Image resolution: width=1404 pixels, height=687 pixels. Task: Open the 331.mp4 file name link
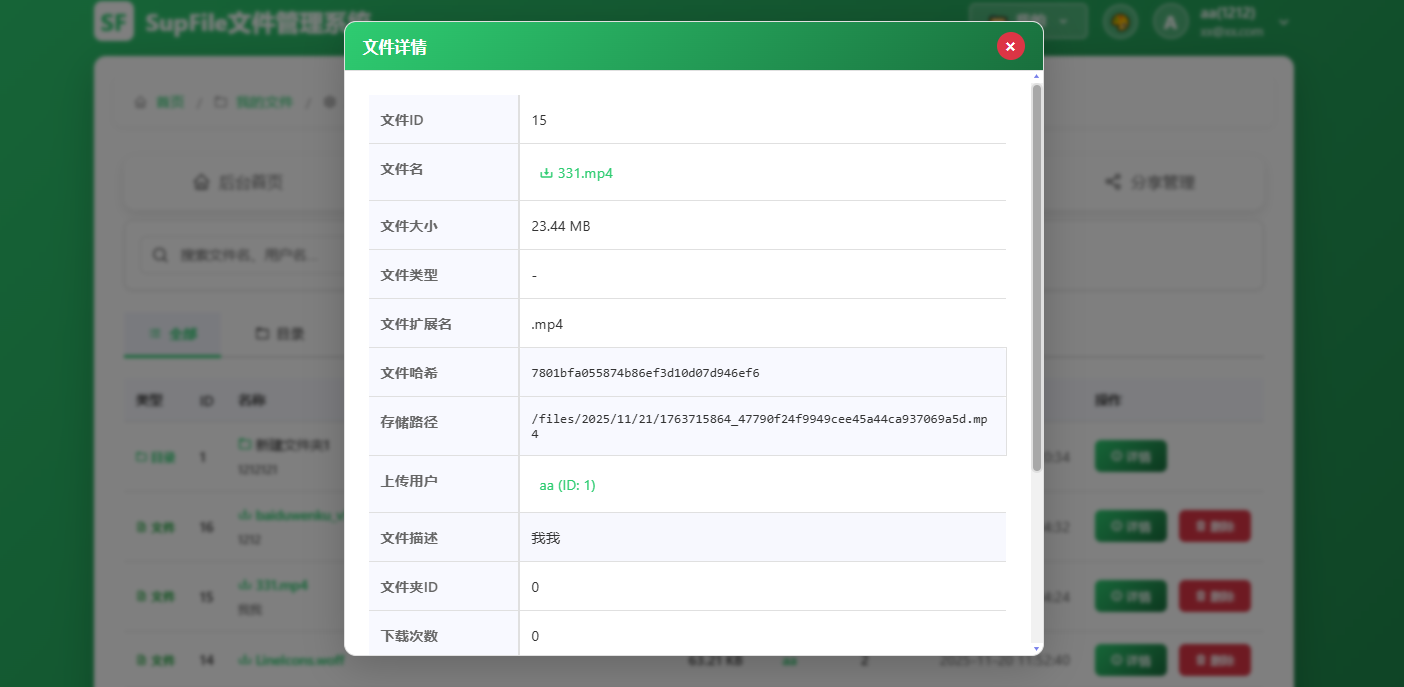[x=585, y=173]
